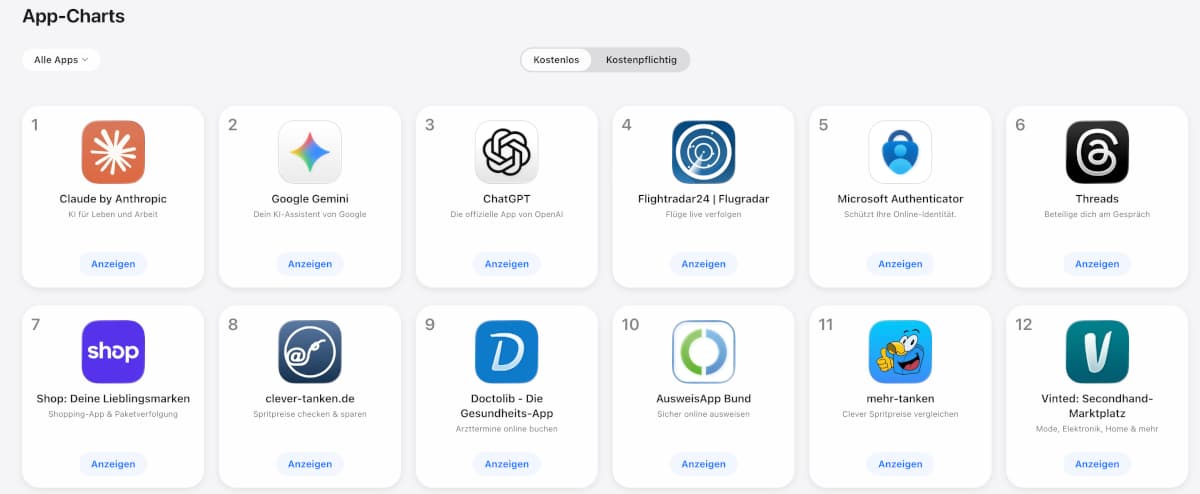Open the AusweisApp Bund icon
Image resolution: width=1200 pixels, height=494 pixels.
703,352
